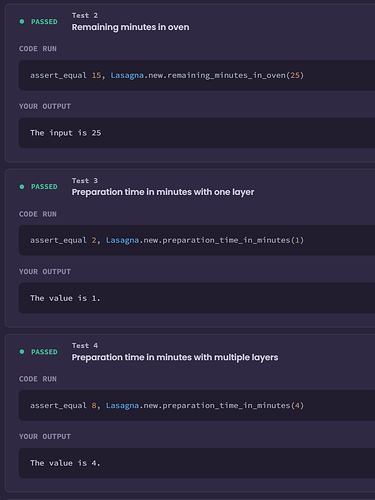The width and height of the screenshot is (375, 500).
Task: Click the CODE RUN heading in Test 3
Action: point(38,214)
